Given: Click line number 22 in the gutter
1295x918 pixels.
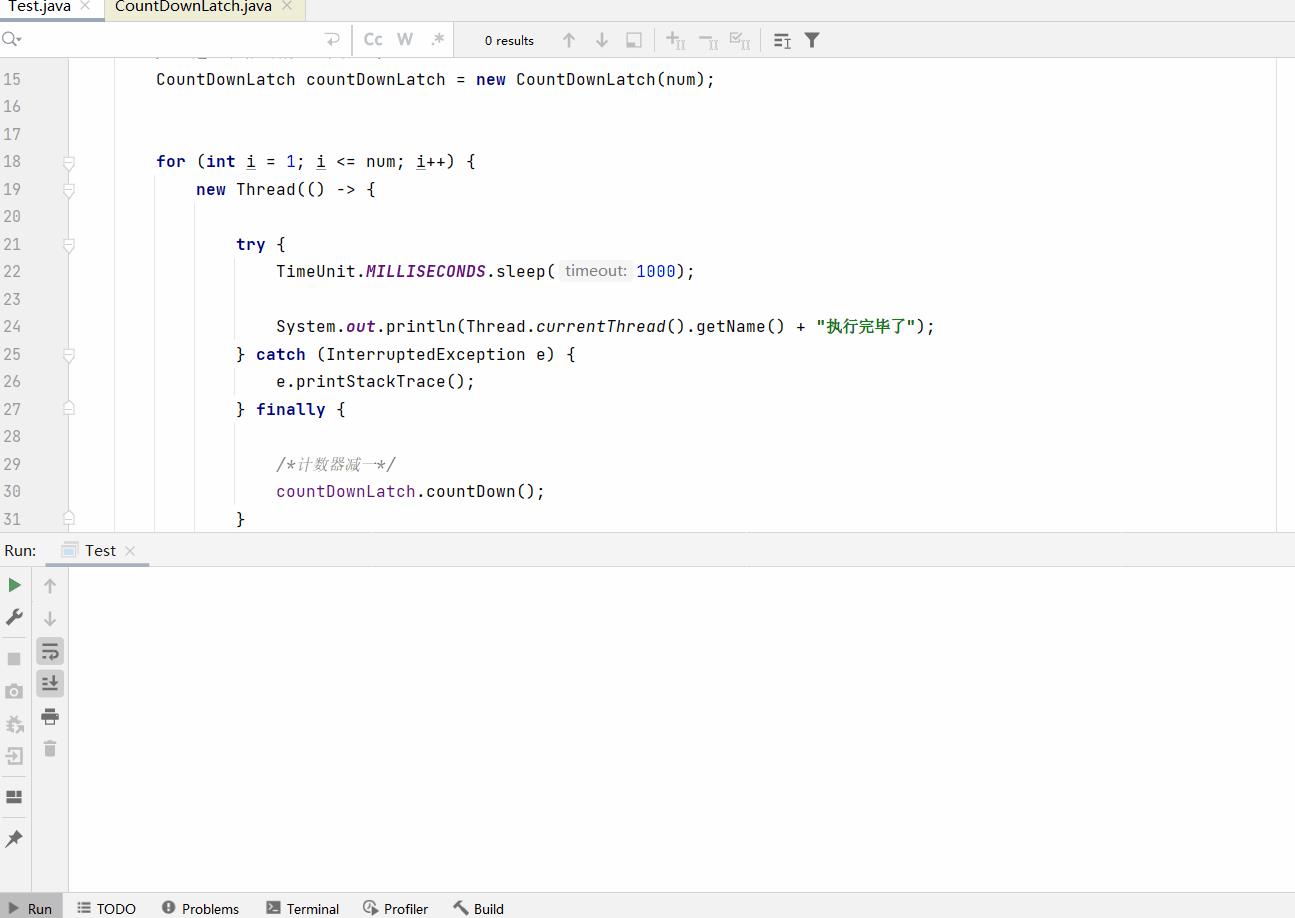Looking at the screenshot, I should point(12,271).
